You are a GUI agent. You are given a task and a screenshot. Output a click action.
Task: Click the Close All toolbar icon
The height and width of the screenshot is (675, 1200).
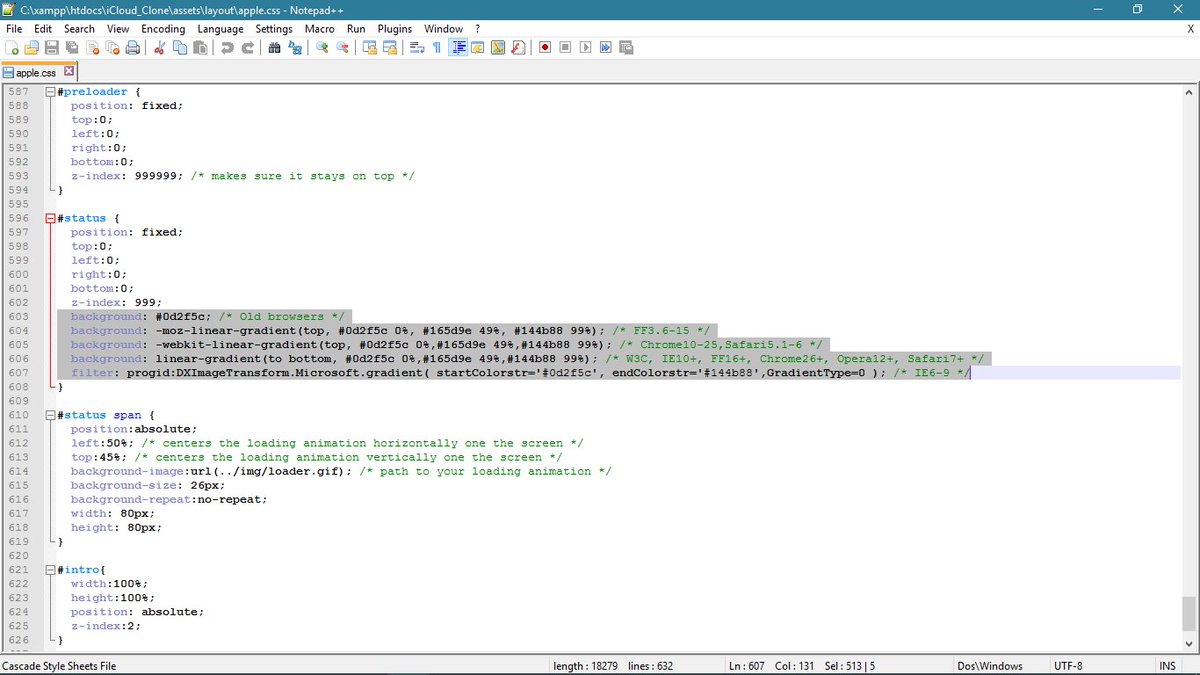coord(112,47)
